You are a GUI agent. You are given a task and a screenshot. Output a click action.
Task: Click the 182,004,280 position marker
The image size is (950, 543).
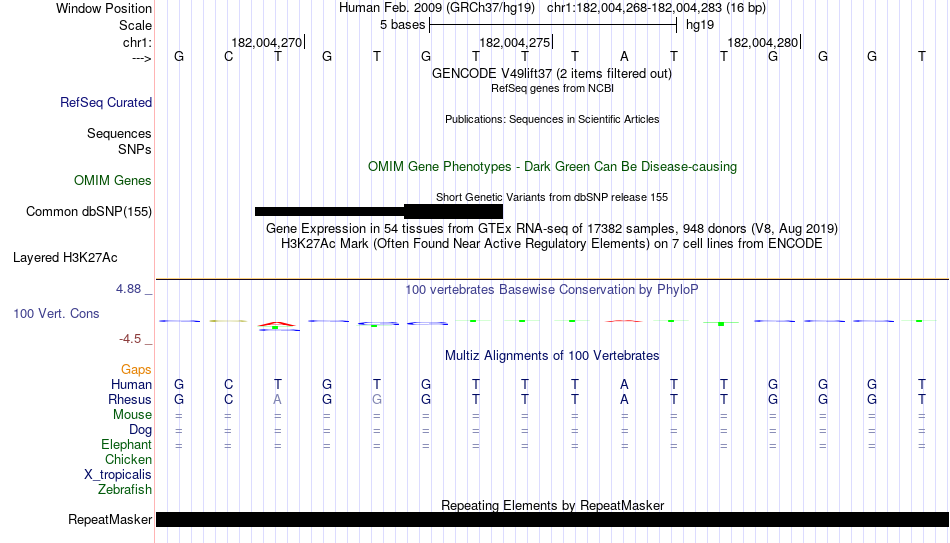point(763,42)
